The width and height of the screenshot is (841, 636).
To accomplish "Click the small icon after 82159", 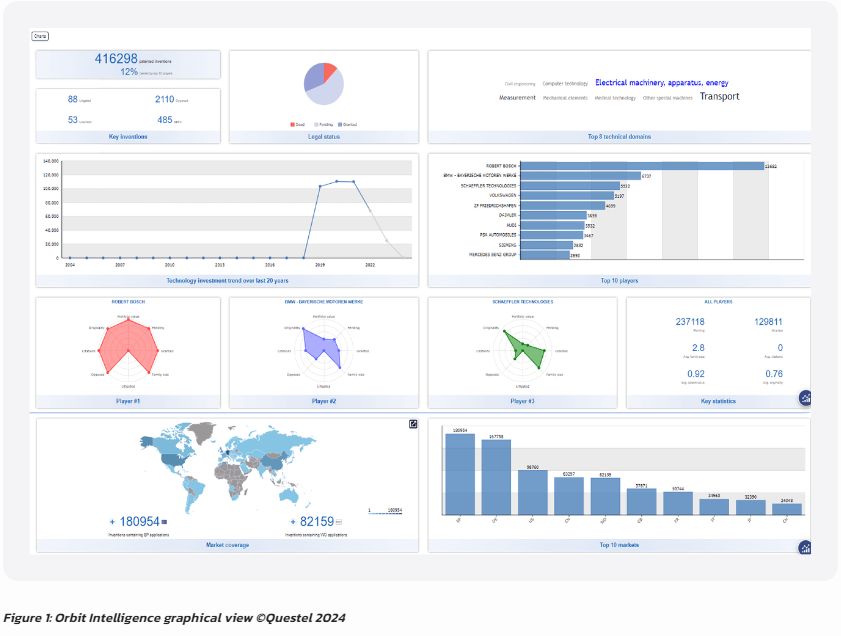I will (x=338, y=522).
